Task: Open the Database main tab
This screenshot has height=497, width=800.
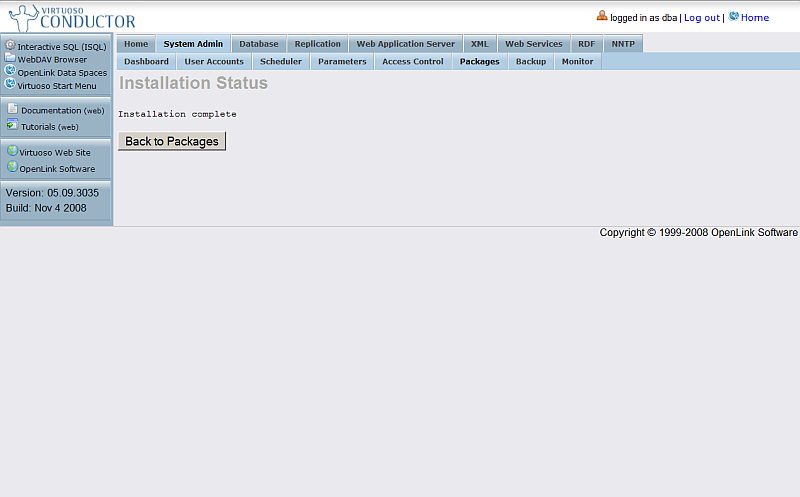Action: [258, 44]
